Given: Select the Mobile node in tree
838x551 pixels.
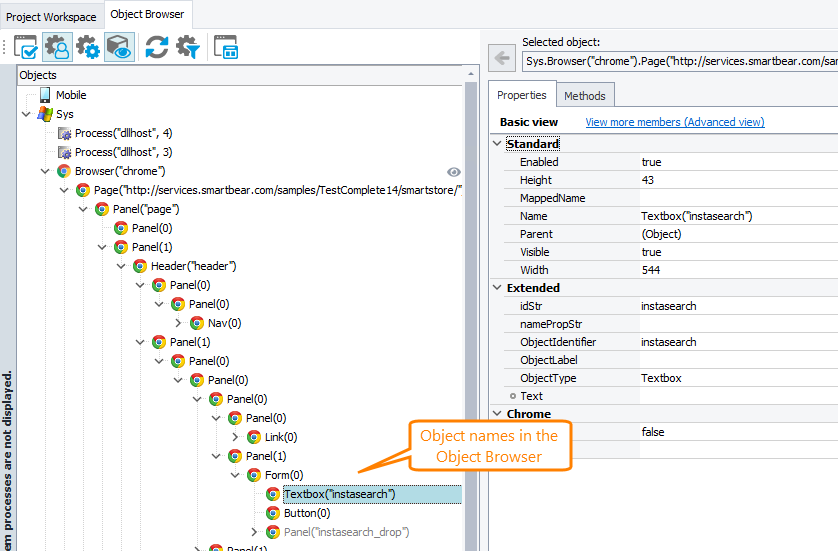Looking at the screenshot, I should (x=70, y=95).
